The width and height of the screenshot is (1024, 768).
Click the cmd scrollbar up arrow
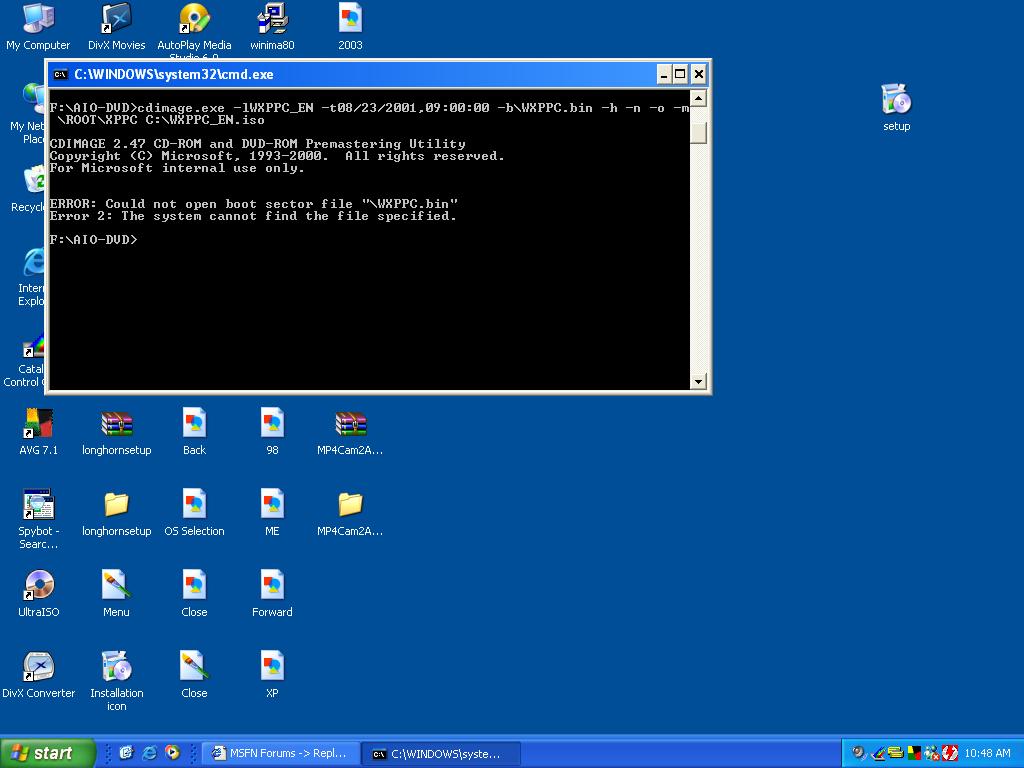point(698,99)
